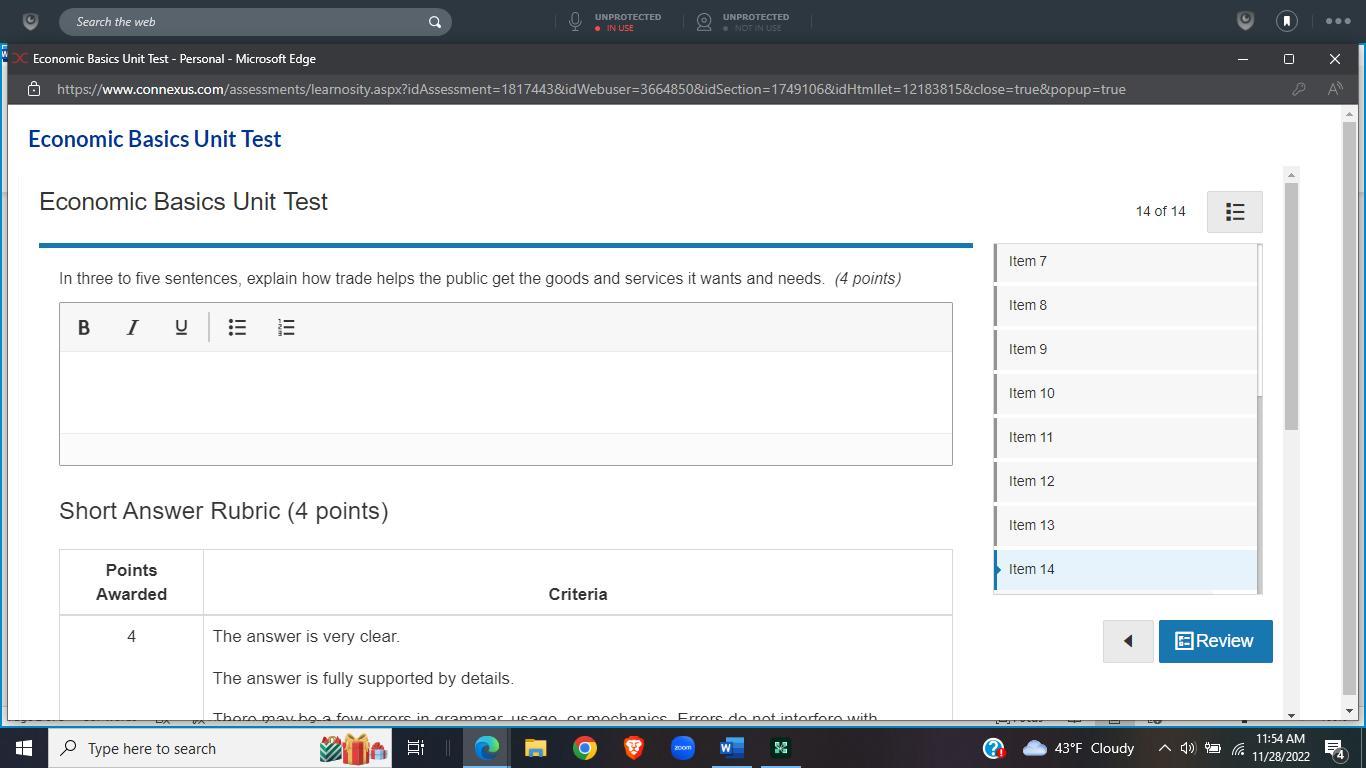Open Microsoft Word from the taskbar
Viewport: 1366px width, 768px height.
coord(732,748)
